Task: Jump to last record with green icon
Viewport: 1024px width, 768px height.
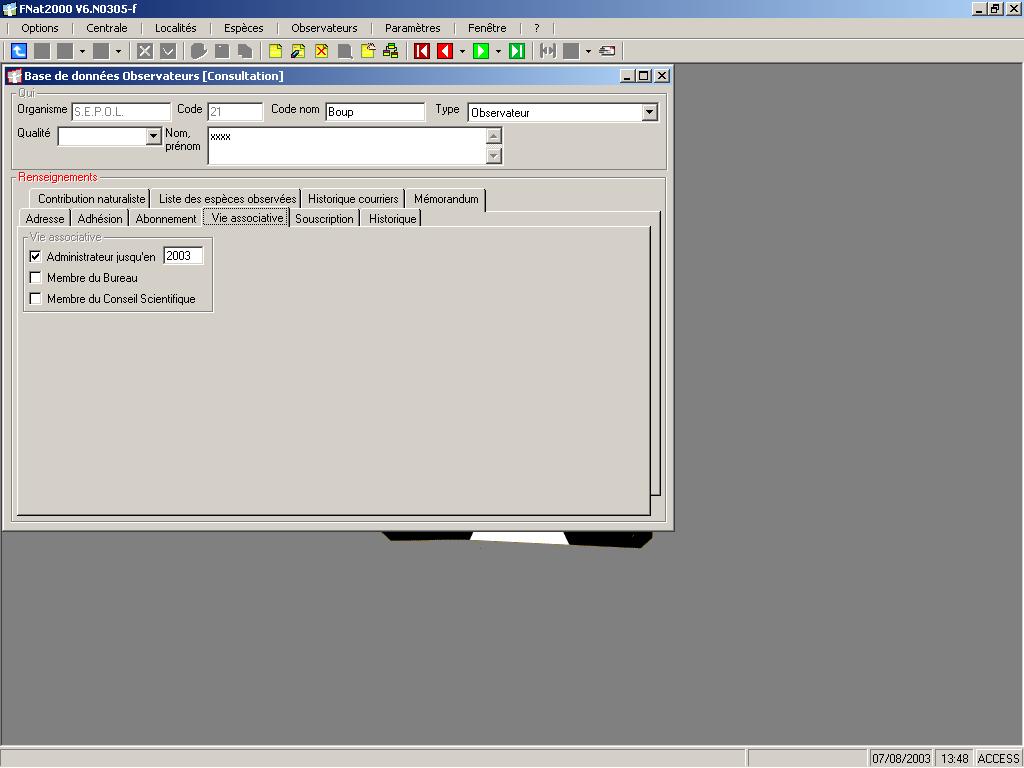Action: point(517,51)
